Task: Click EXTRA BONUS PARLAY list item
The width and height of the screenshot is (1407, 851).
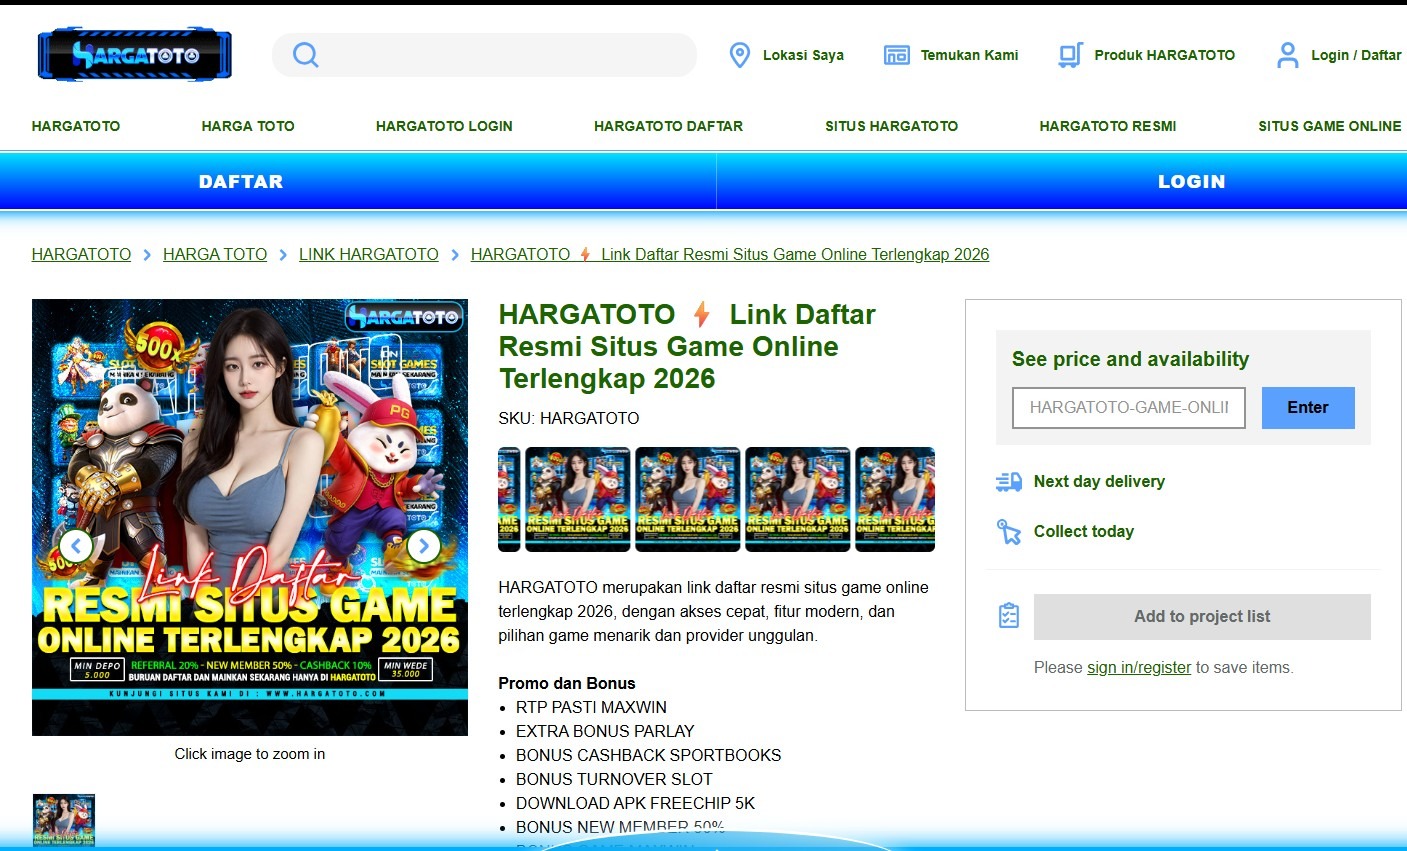Action: click(x=605, y=731)
